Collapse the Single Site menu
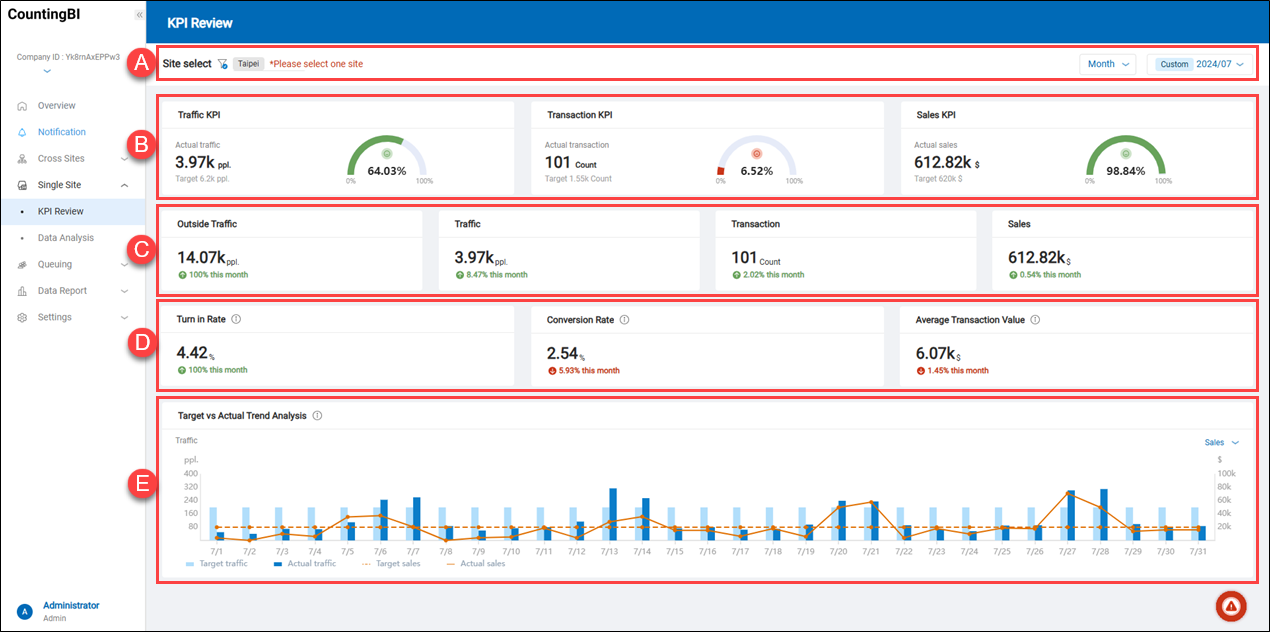This screenshot has height=632, width=1270. coord(124,184)
